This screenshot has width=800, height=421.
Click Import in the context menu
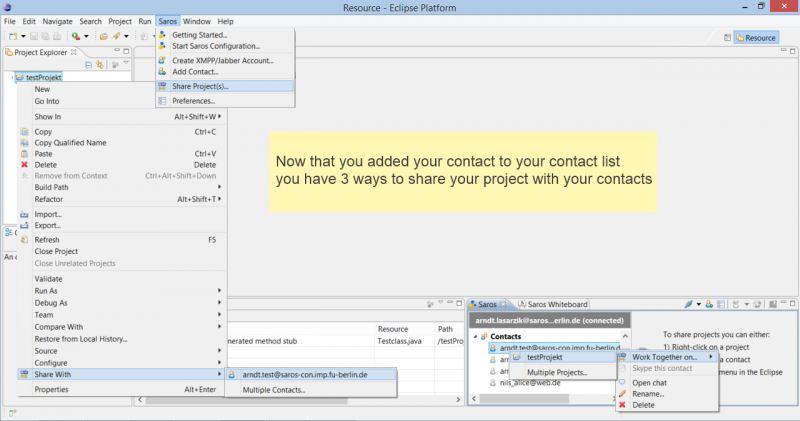[121, 214]
